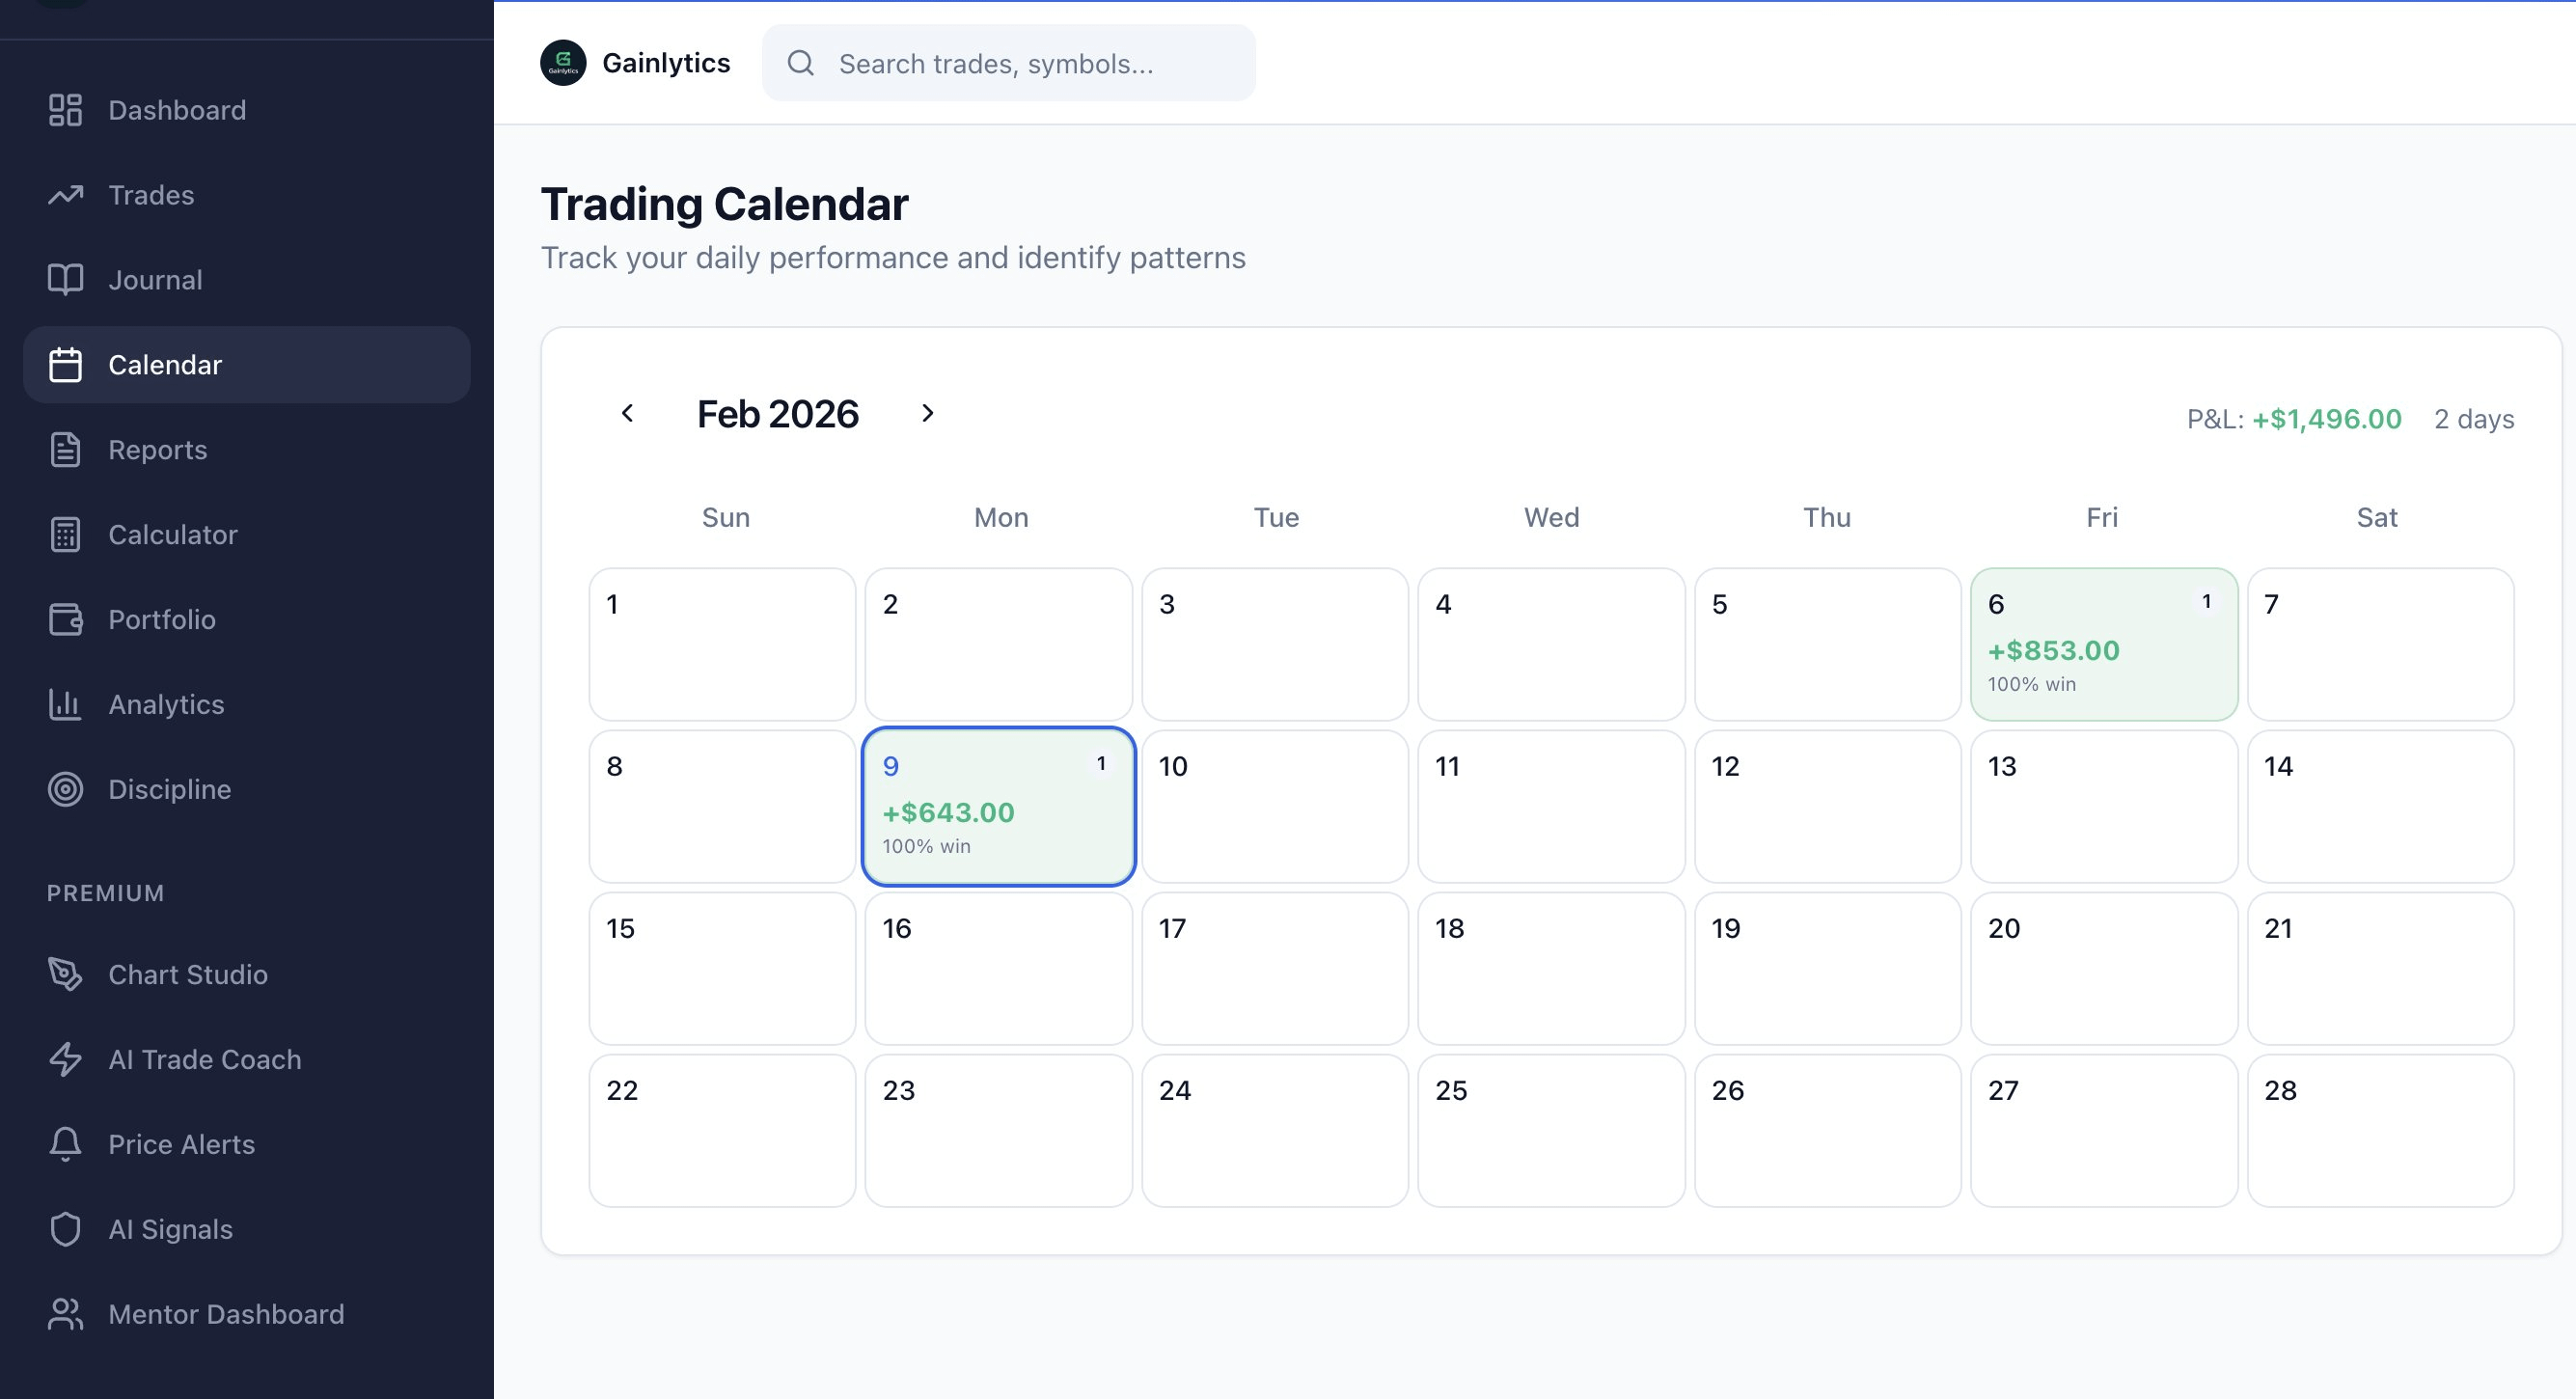2576x1399 pixels.
Task: Select February 6 day with +$853.00
Action: [2103, 645]
